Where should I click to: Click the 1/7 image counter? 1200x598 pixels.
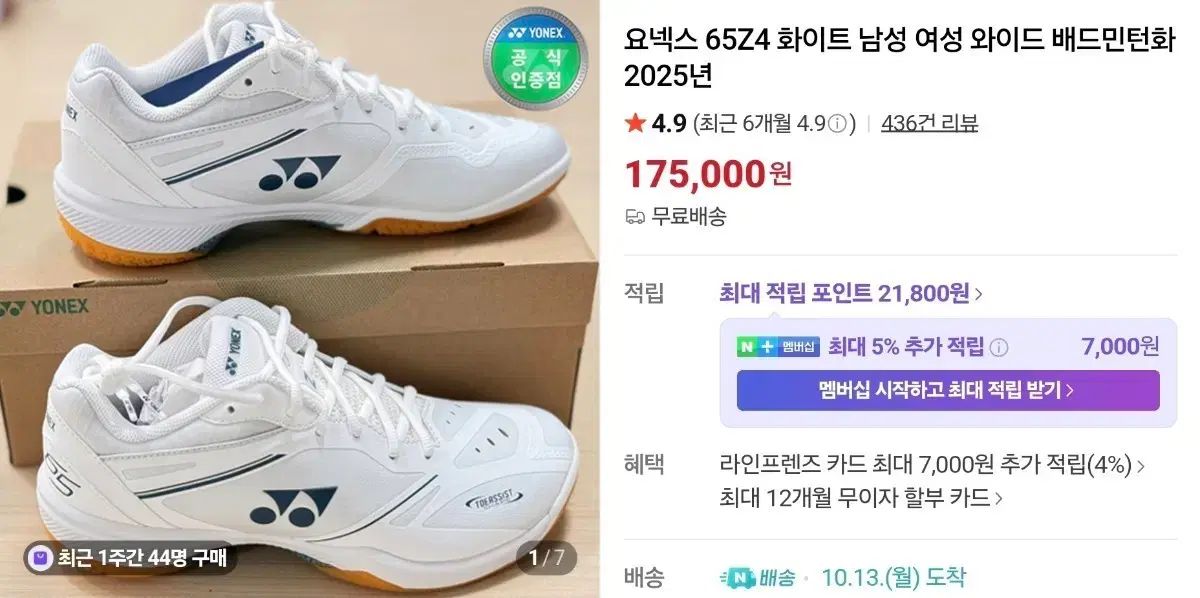click(547, 557)
